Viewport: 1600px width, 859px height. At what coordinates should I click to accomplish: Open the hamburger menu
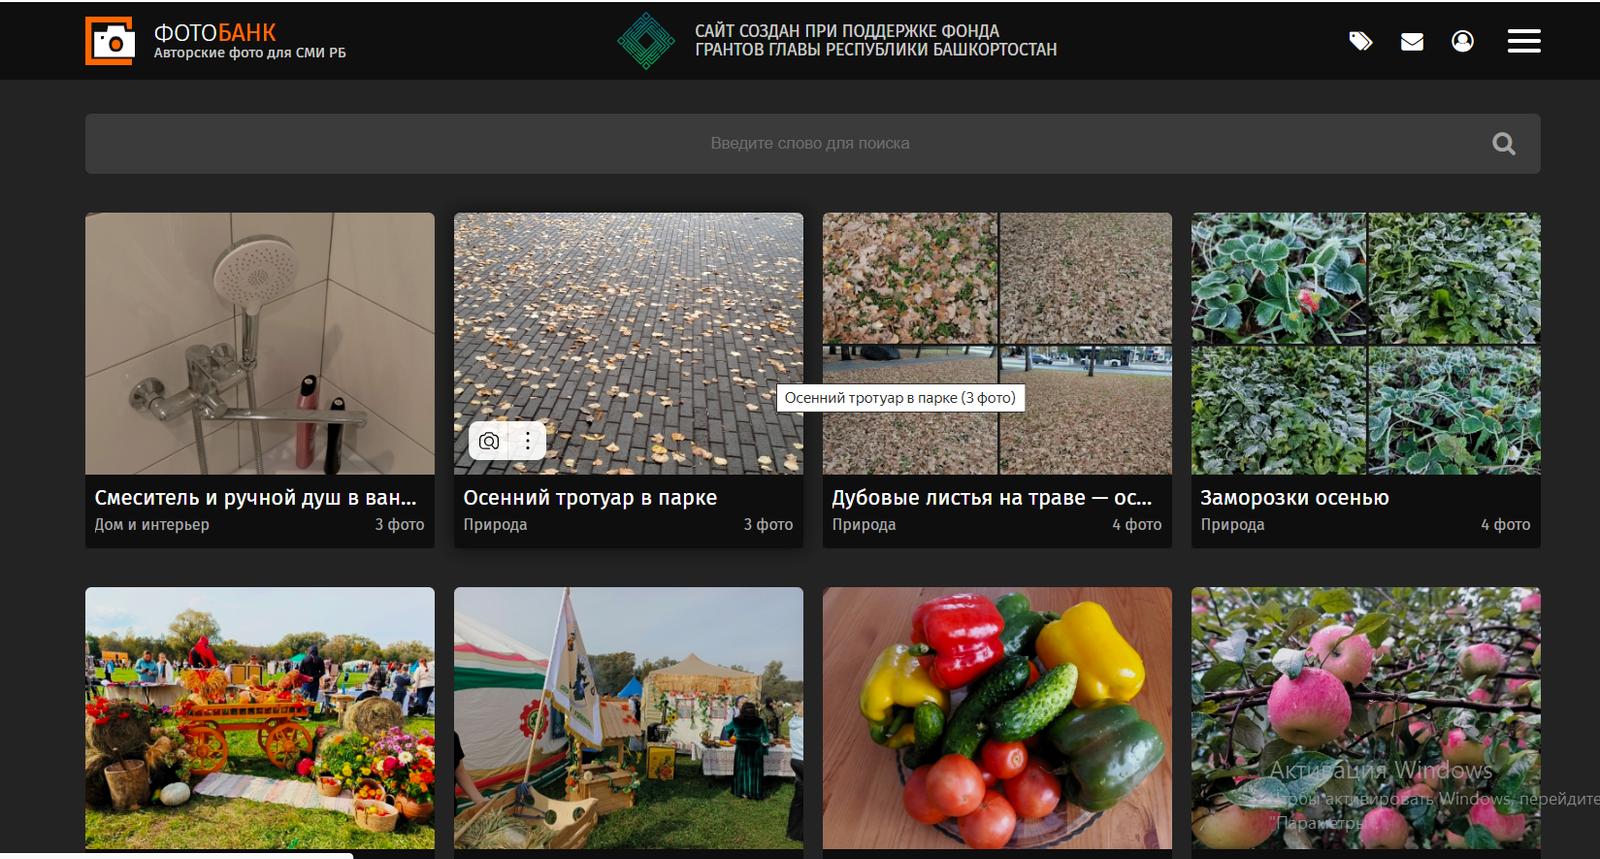[x=1523, y=41]
